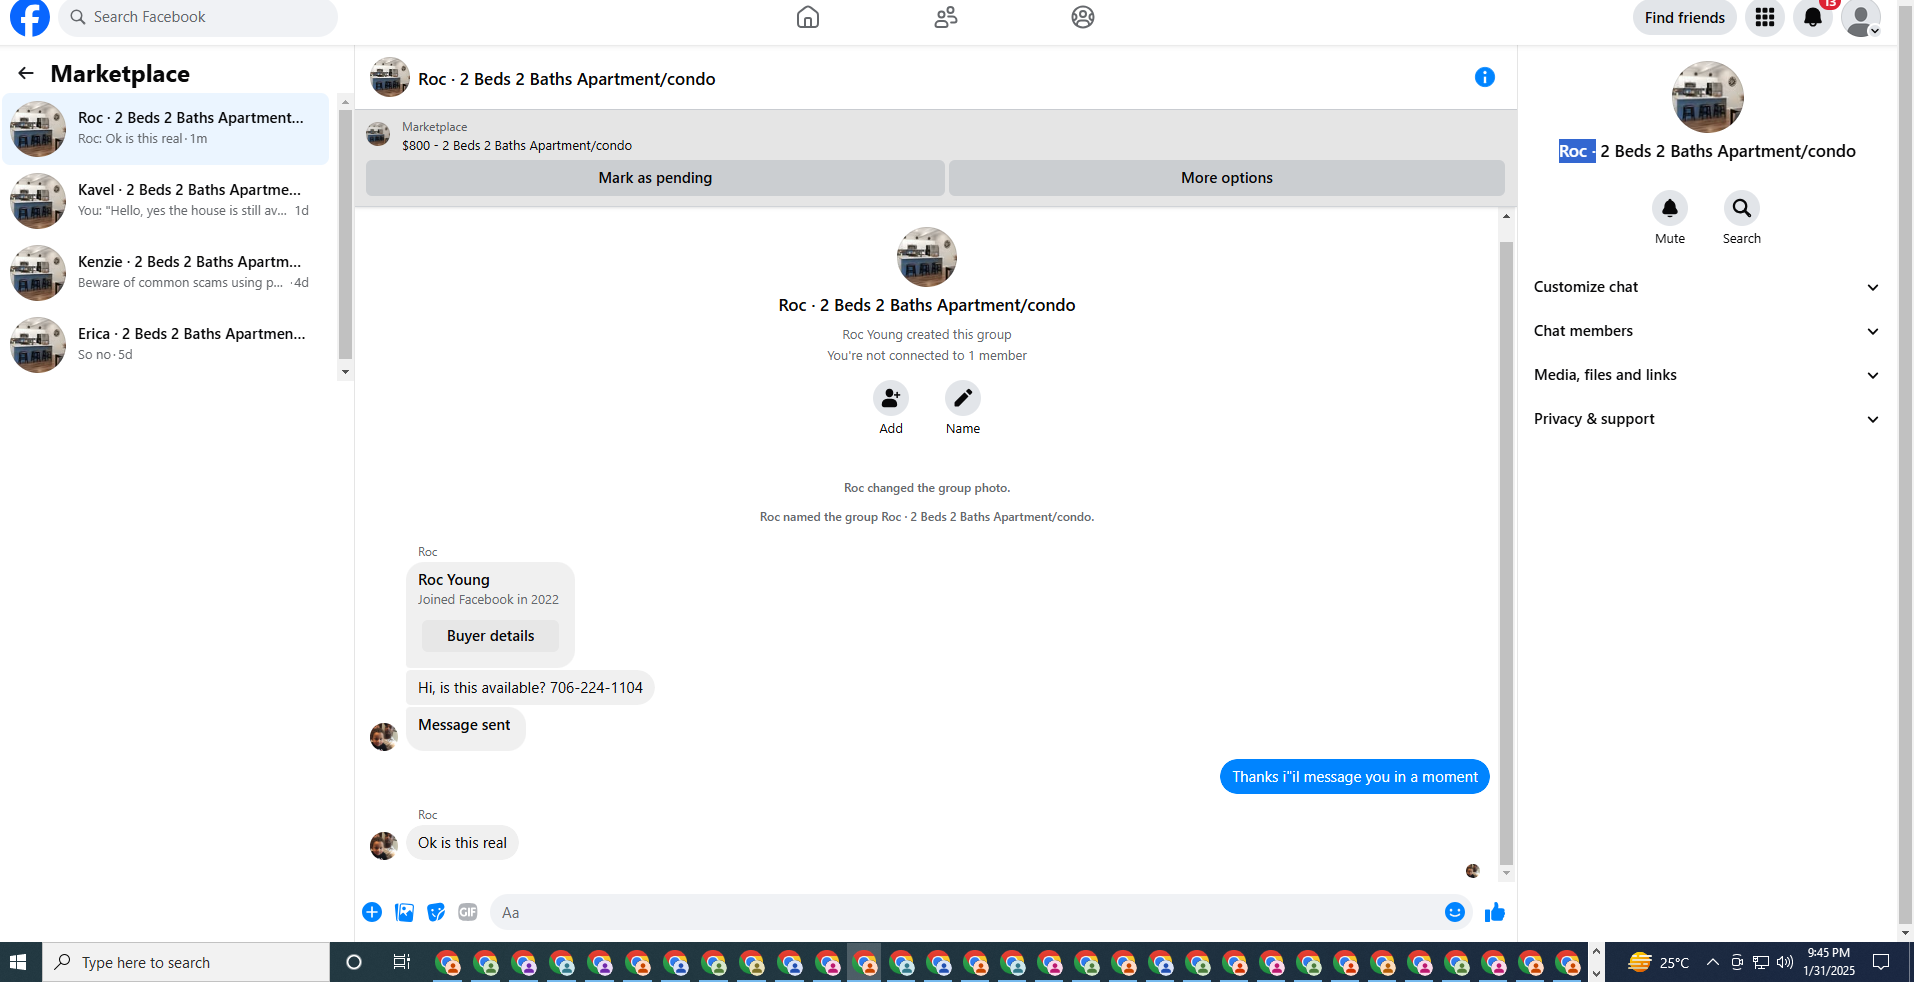This screenshot has width=1914, height=982.
Task: Open conversation information icon
Action: (x=1485, y=77)
